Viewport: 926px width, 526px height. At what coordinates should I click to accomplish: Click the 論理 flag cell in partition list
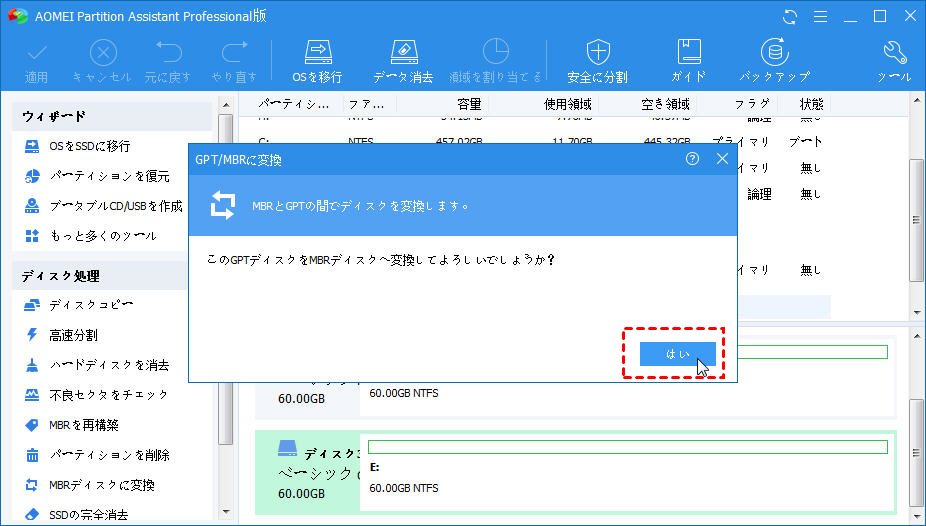coord(759,194)
